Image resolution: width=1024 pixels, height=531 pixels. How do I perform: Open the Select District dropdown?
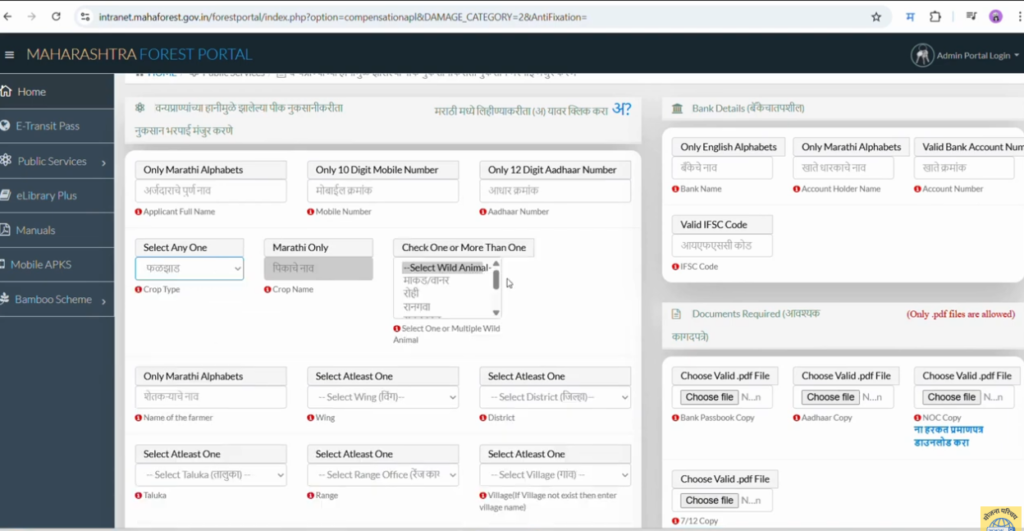[555, 397]
